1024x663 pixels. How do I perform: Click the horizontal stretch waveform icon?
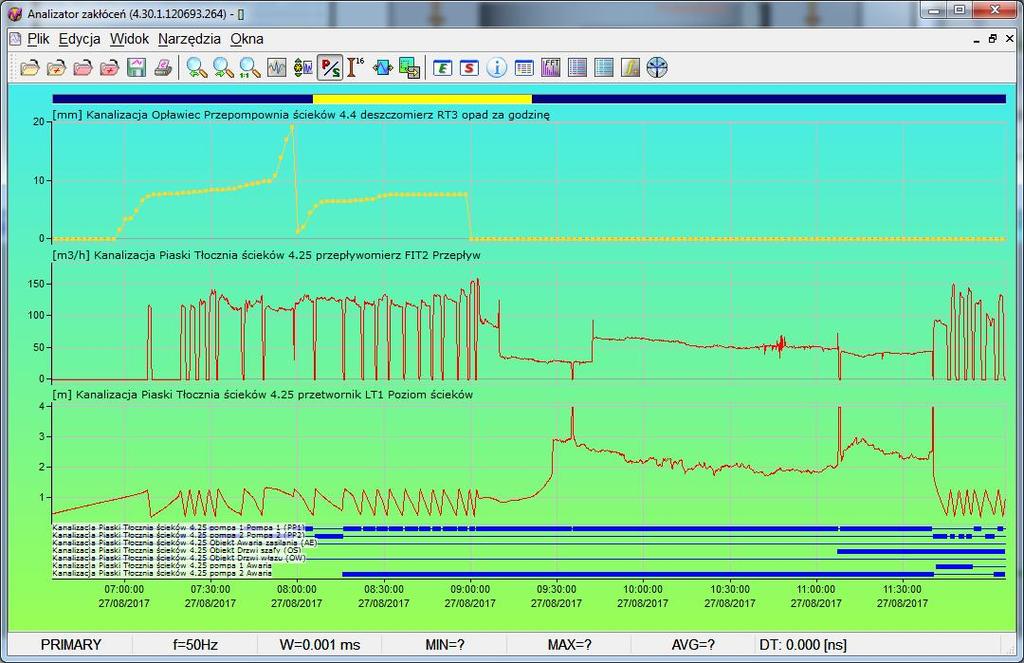point(383,67)
